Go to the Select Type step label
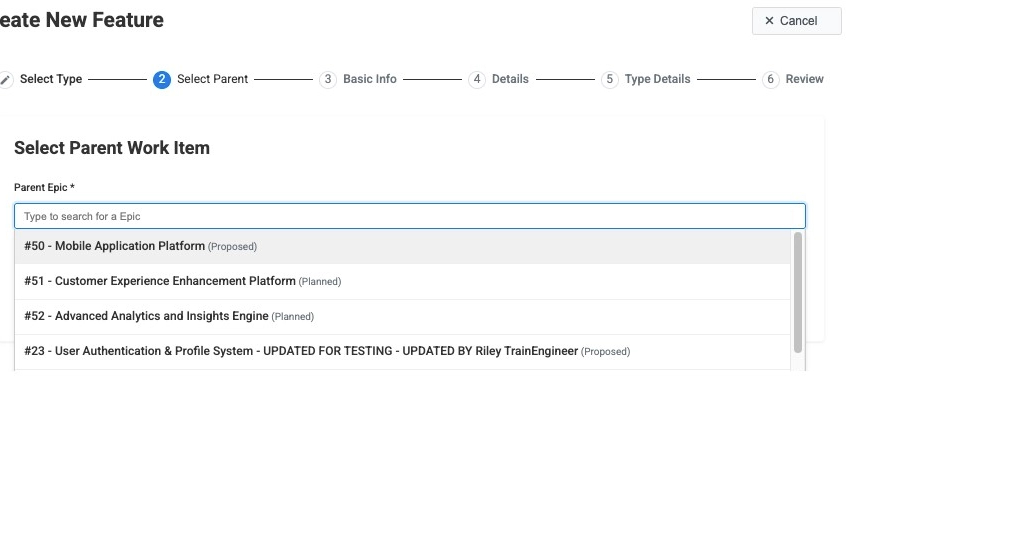1032x547 pixels. click(x=51, y=80)
